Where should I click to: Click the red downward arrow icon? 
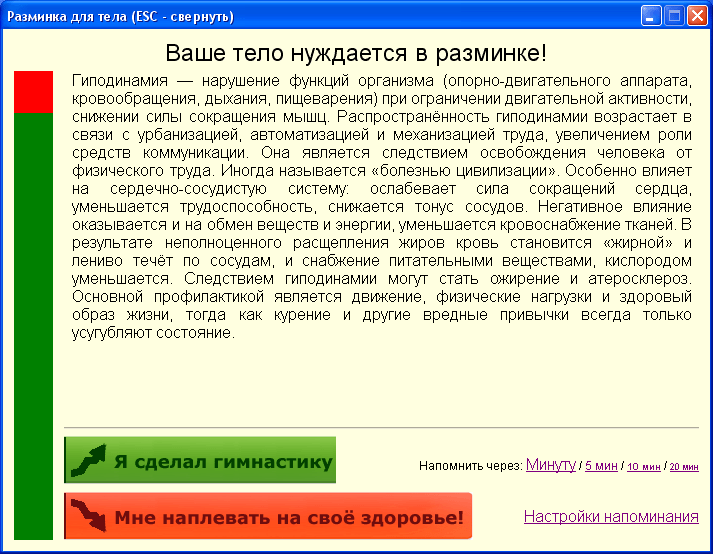pos(88,517)
